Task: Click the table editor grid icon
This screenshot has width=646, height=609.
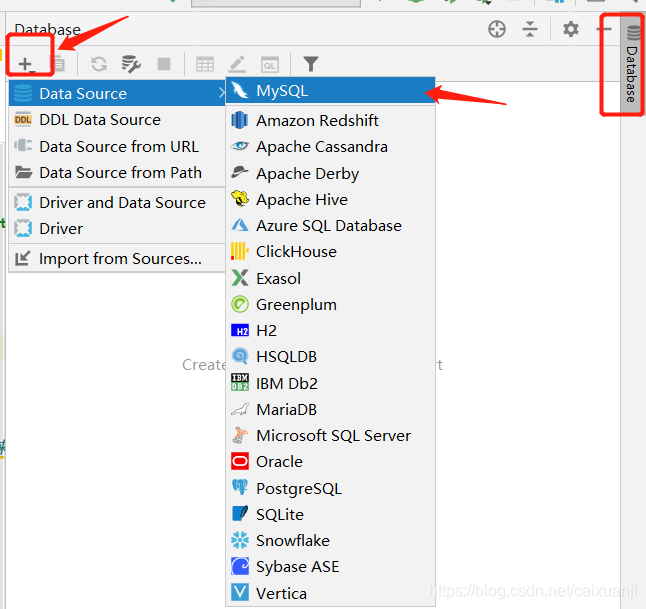Action: 205,64
